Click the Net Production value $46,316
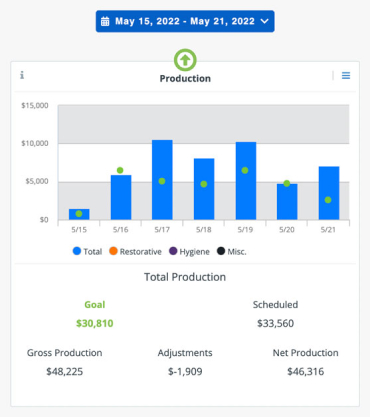Viewport: 370px width, 417px height. point(306,372)
